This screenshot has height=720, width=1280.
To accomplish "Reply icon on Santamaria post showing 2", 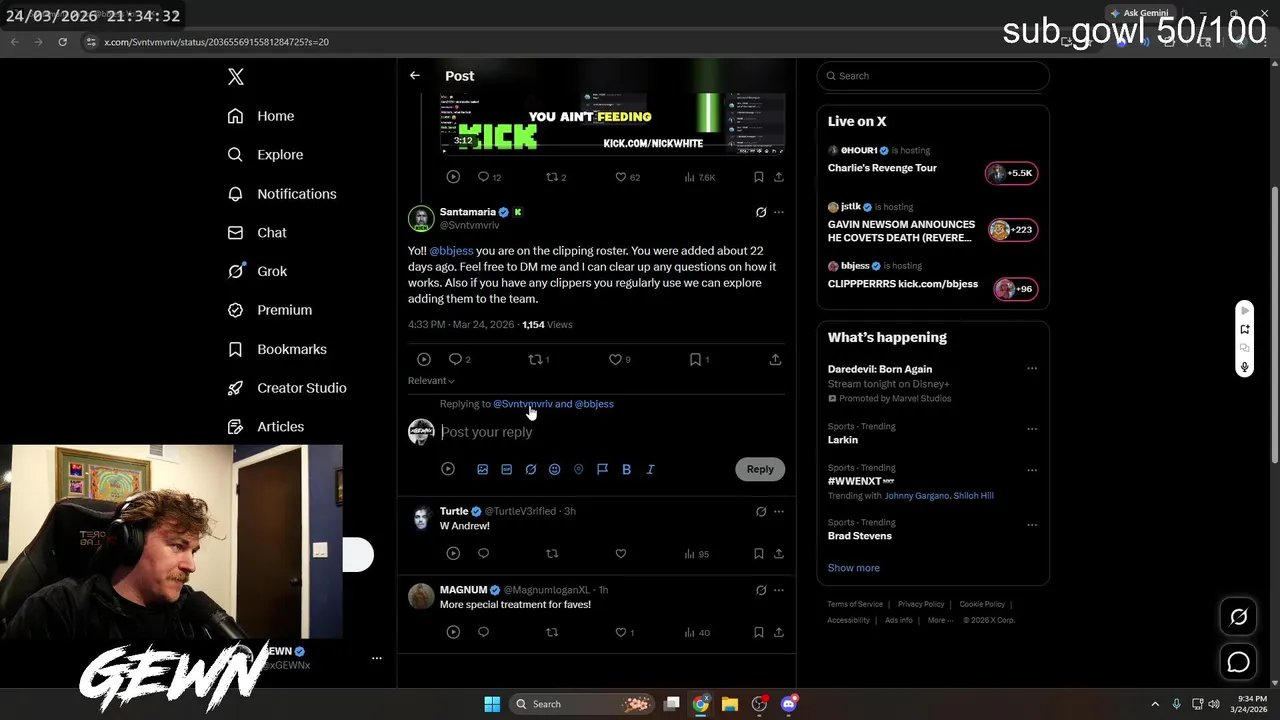I will 455,359.
